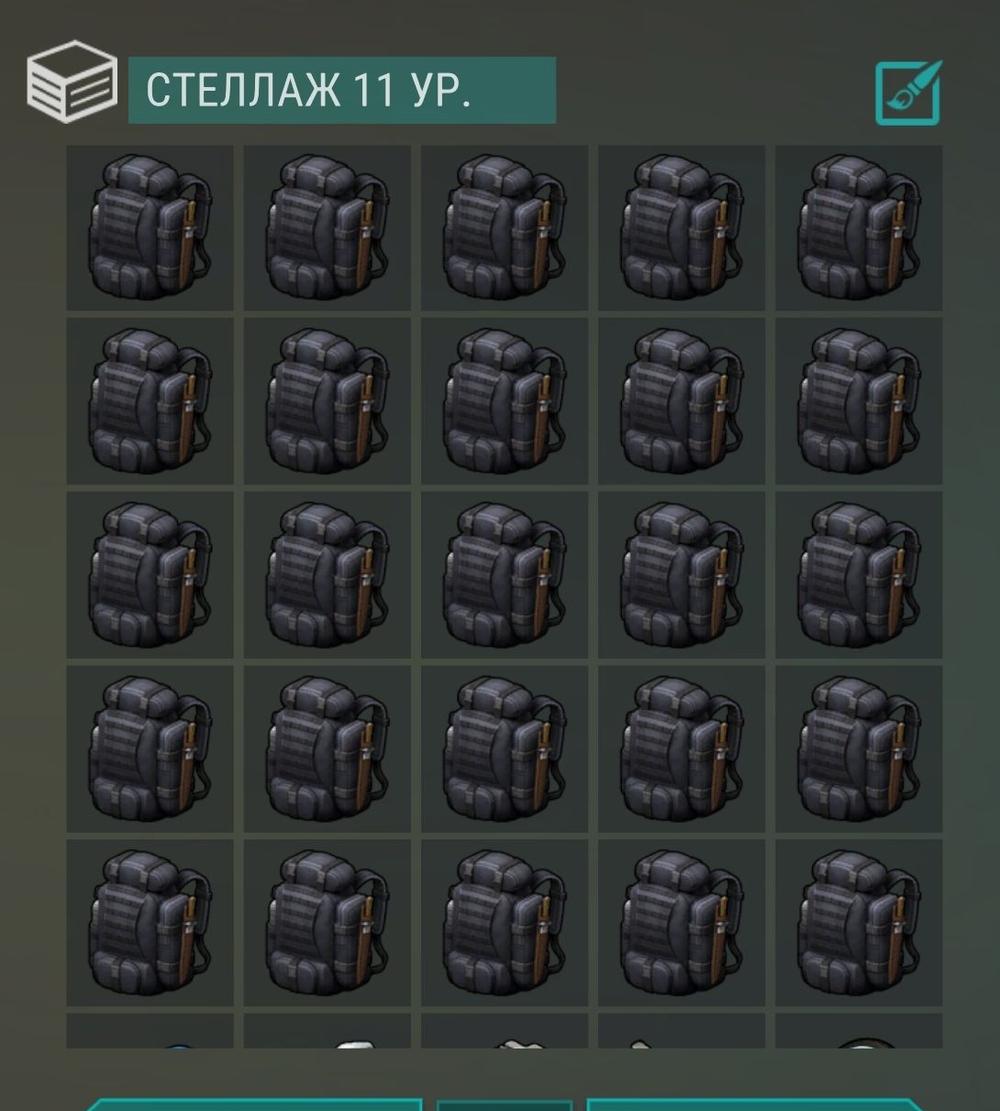This screenshot has width=1000, height=1111.
Task: Choose backpack in fifth row, fifth column
Action: [x=858, y=923]
